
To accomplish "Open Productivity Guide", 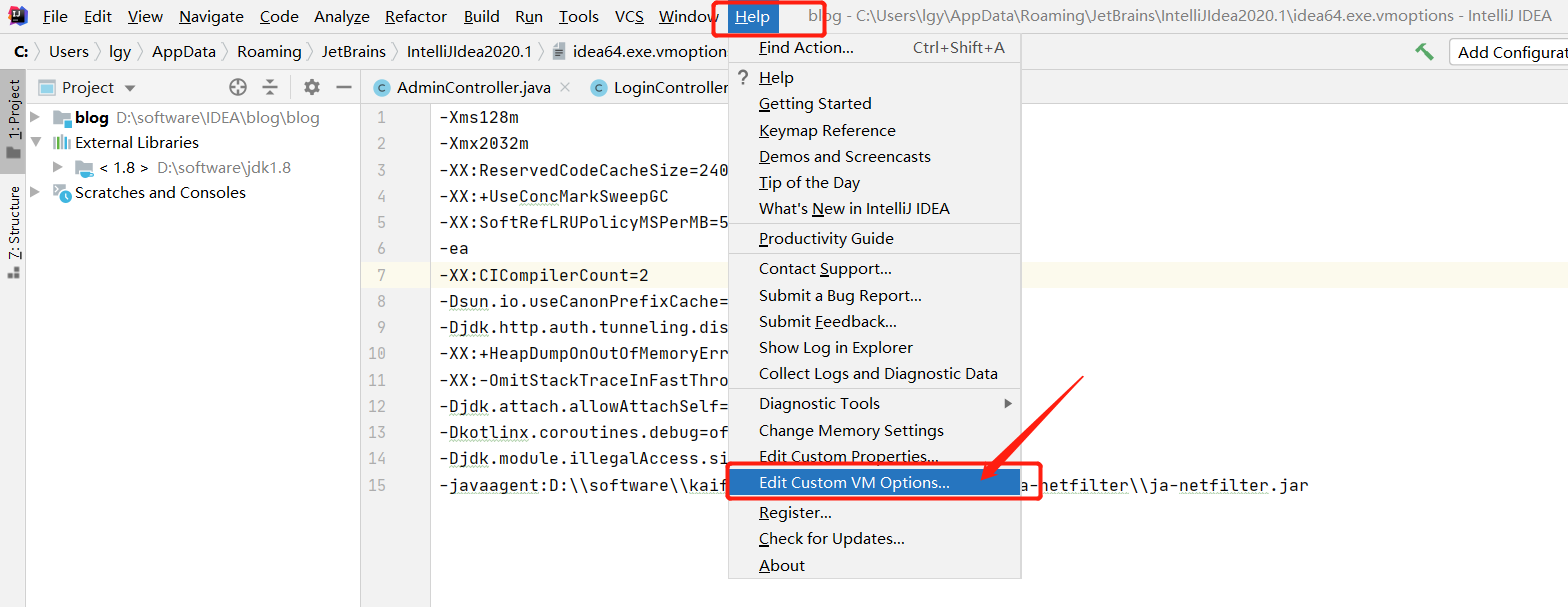I will (874, 239).
